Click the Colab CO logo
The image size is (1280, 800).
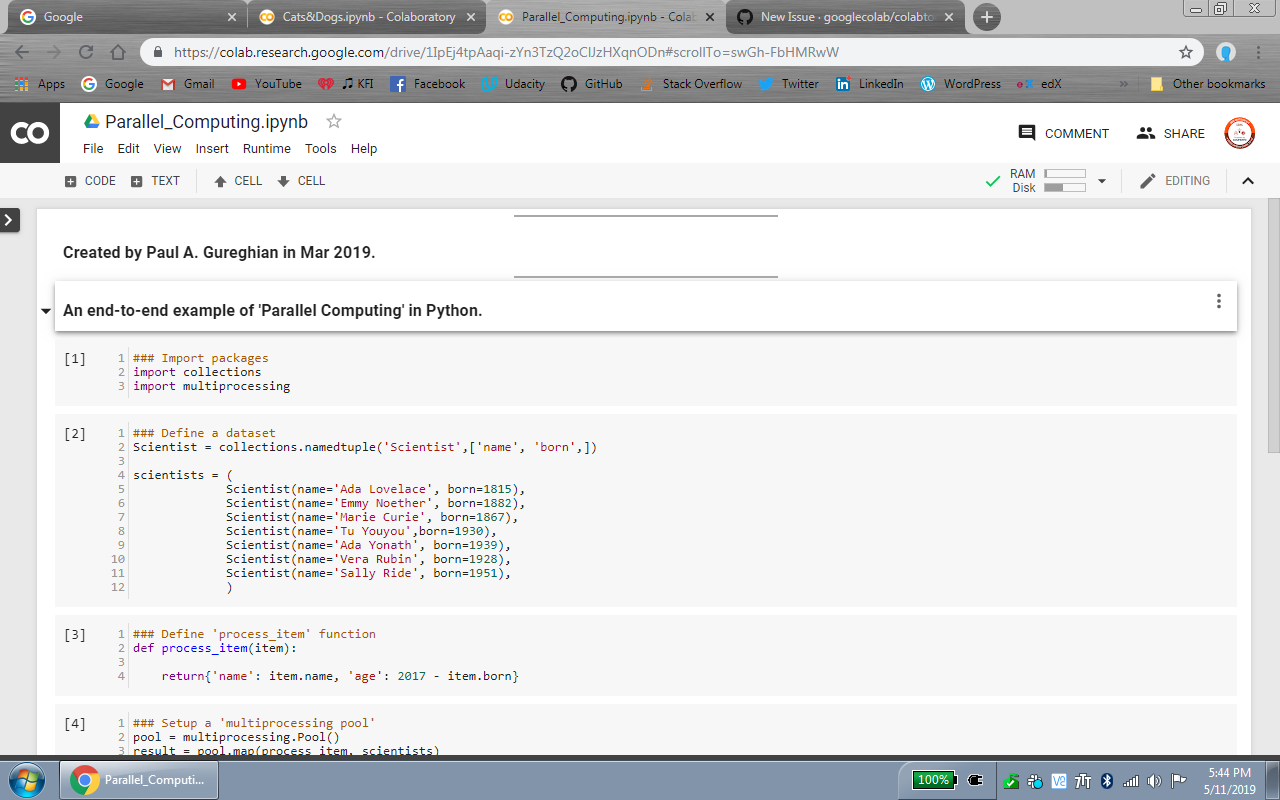30,133
